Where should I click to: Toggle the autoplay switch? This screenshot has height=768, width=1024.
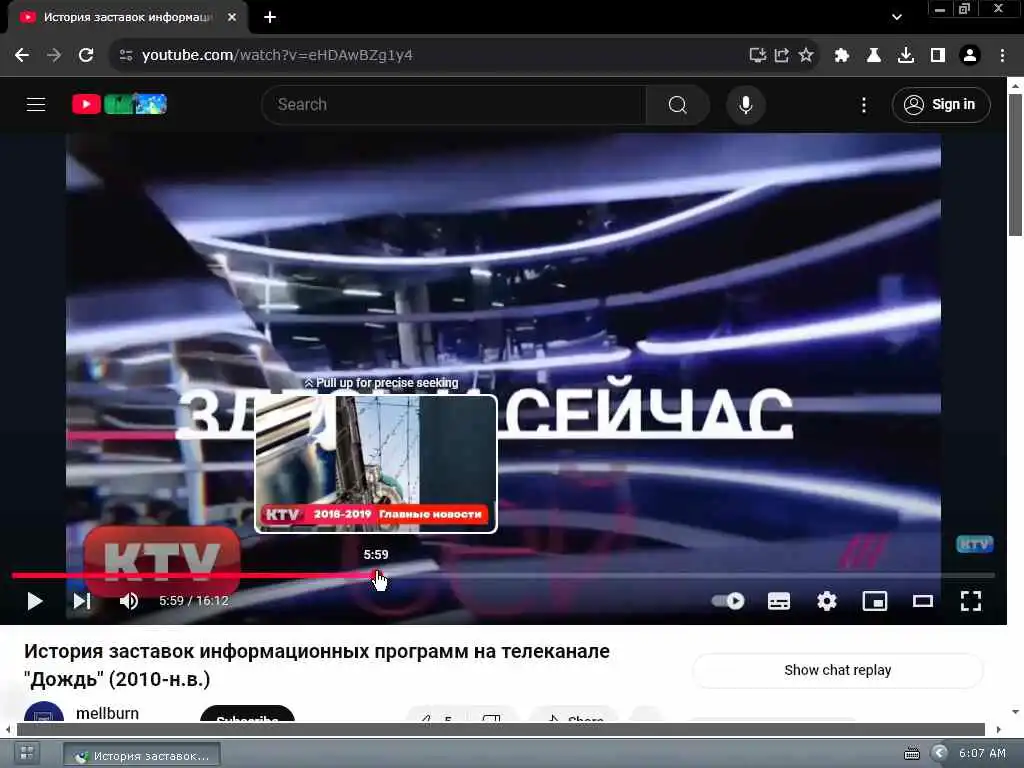(x=728, y=601)
